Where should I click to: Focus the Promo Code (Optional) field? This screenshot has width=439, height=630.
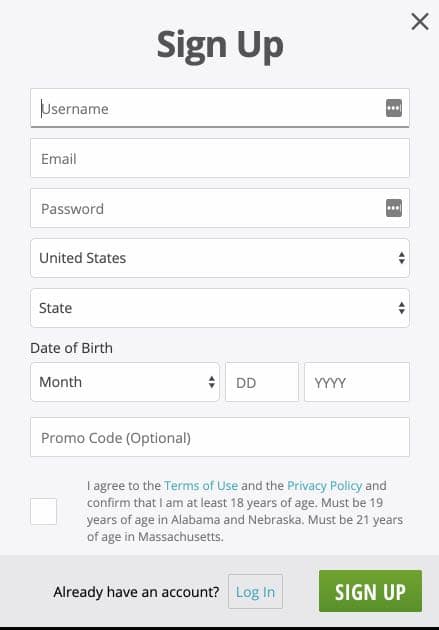click(220, 437)
